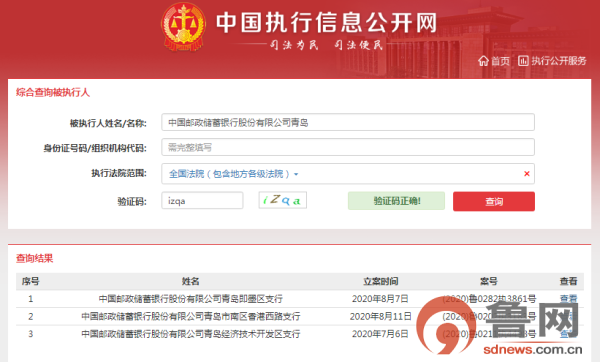Select the 立案时间 column header
This screenshot has height=362, width=600.
point(380,281)
